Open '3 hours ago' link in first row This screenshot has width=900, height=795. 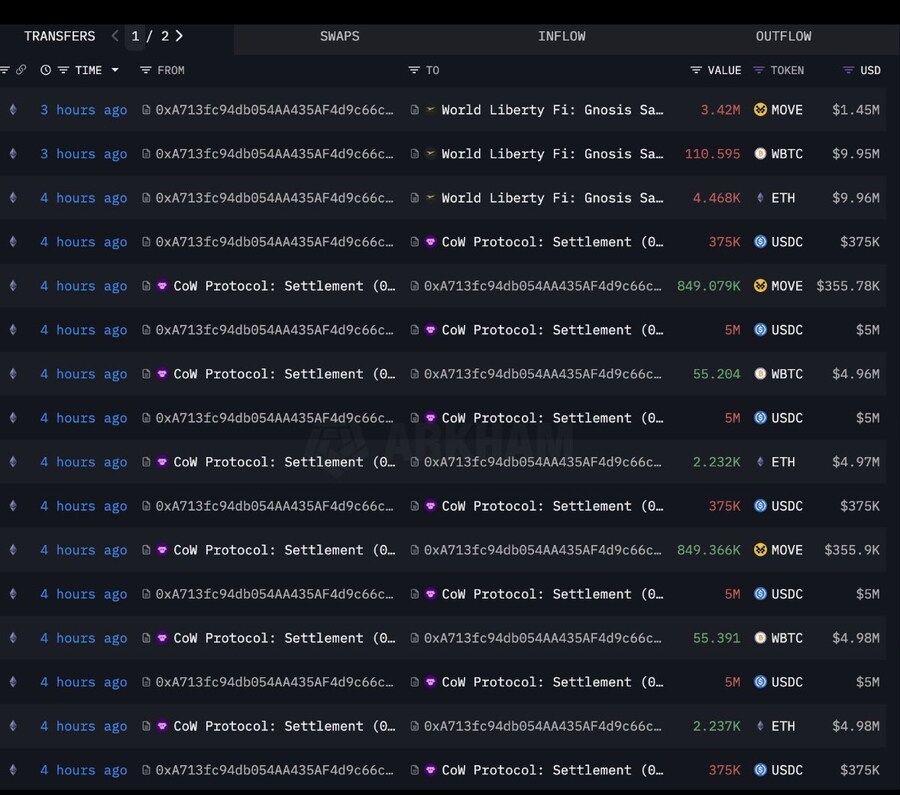click(x=83, y=110)
